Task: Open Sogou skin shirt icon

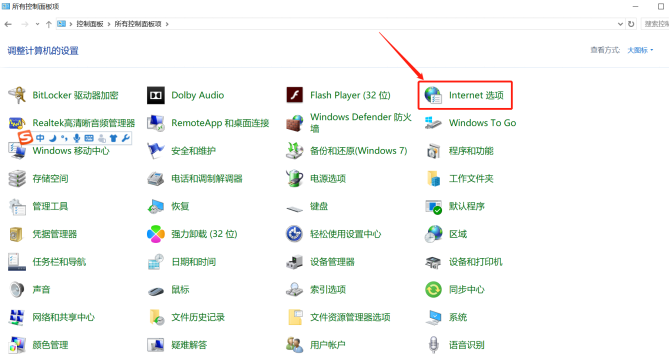Action: [113, 138]
